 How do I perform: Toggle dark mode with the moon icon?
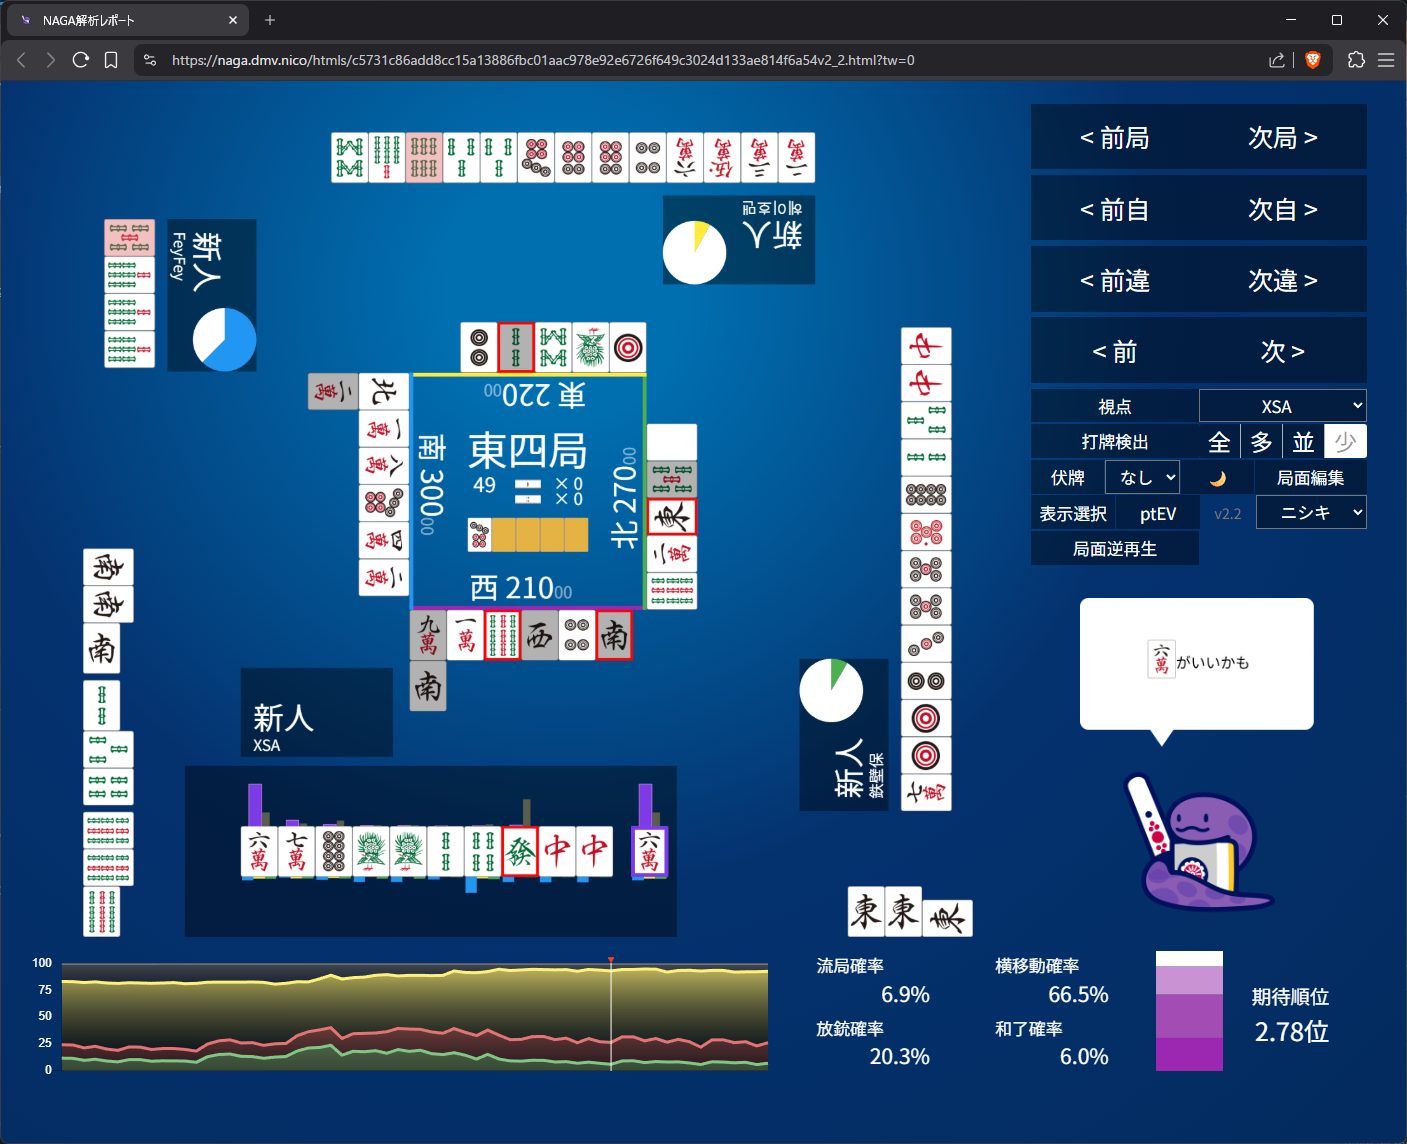[1217, 478]
